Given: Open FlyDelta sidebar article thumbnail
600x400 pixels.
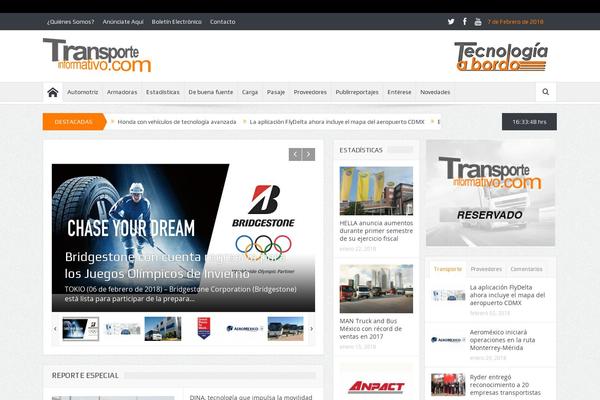Looking at the screenshot, I should point(448,295).
